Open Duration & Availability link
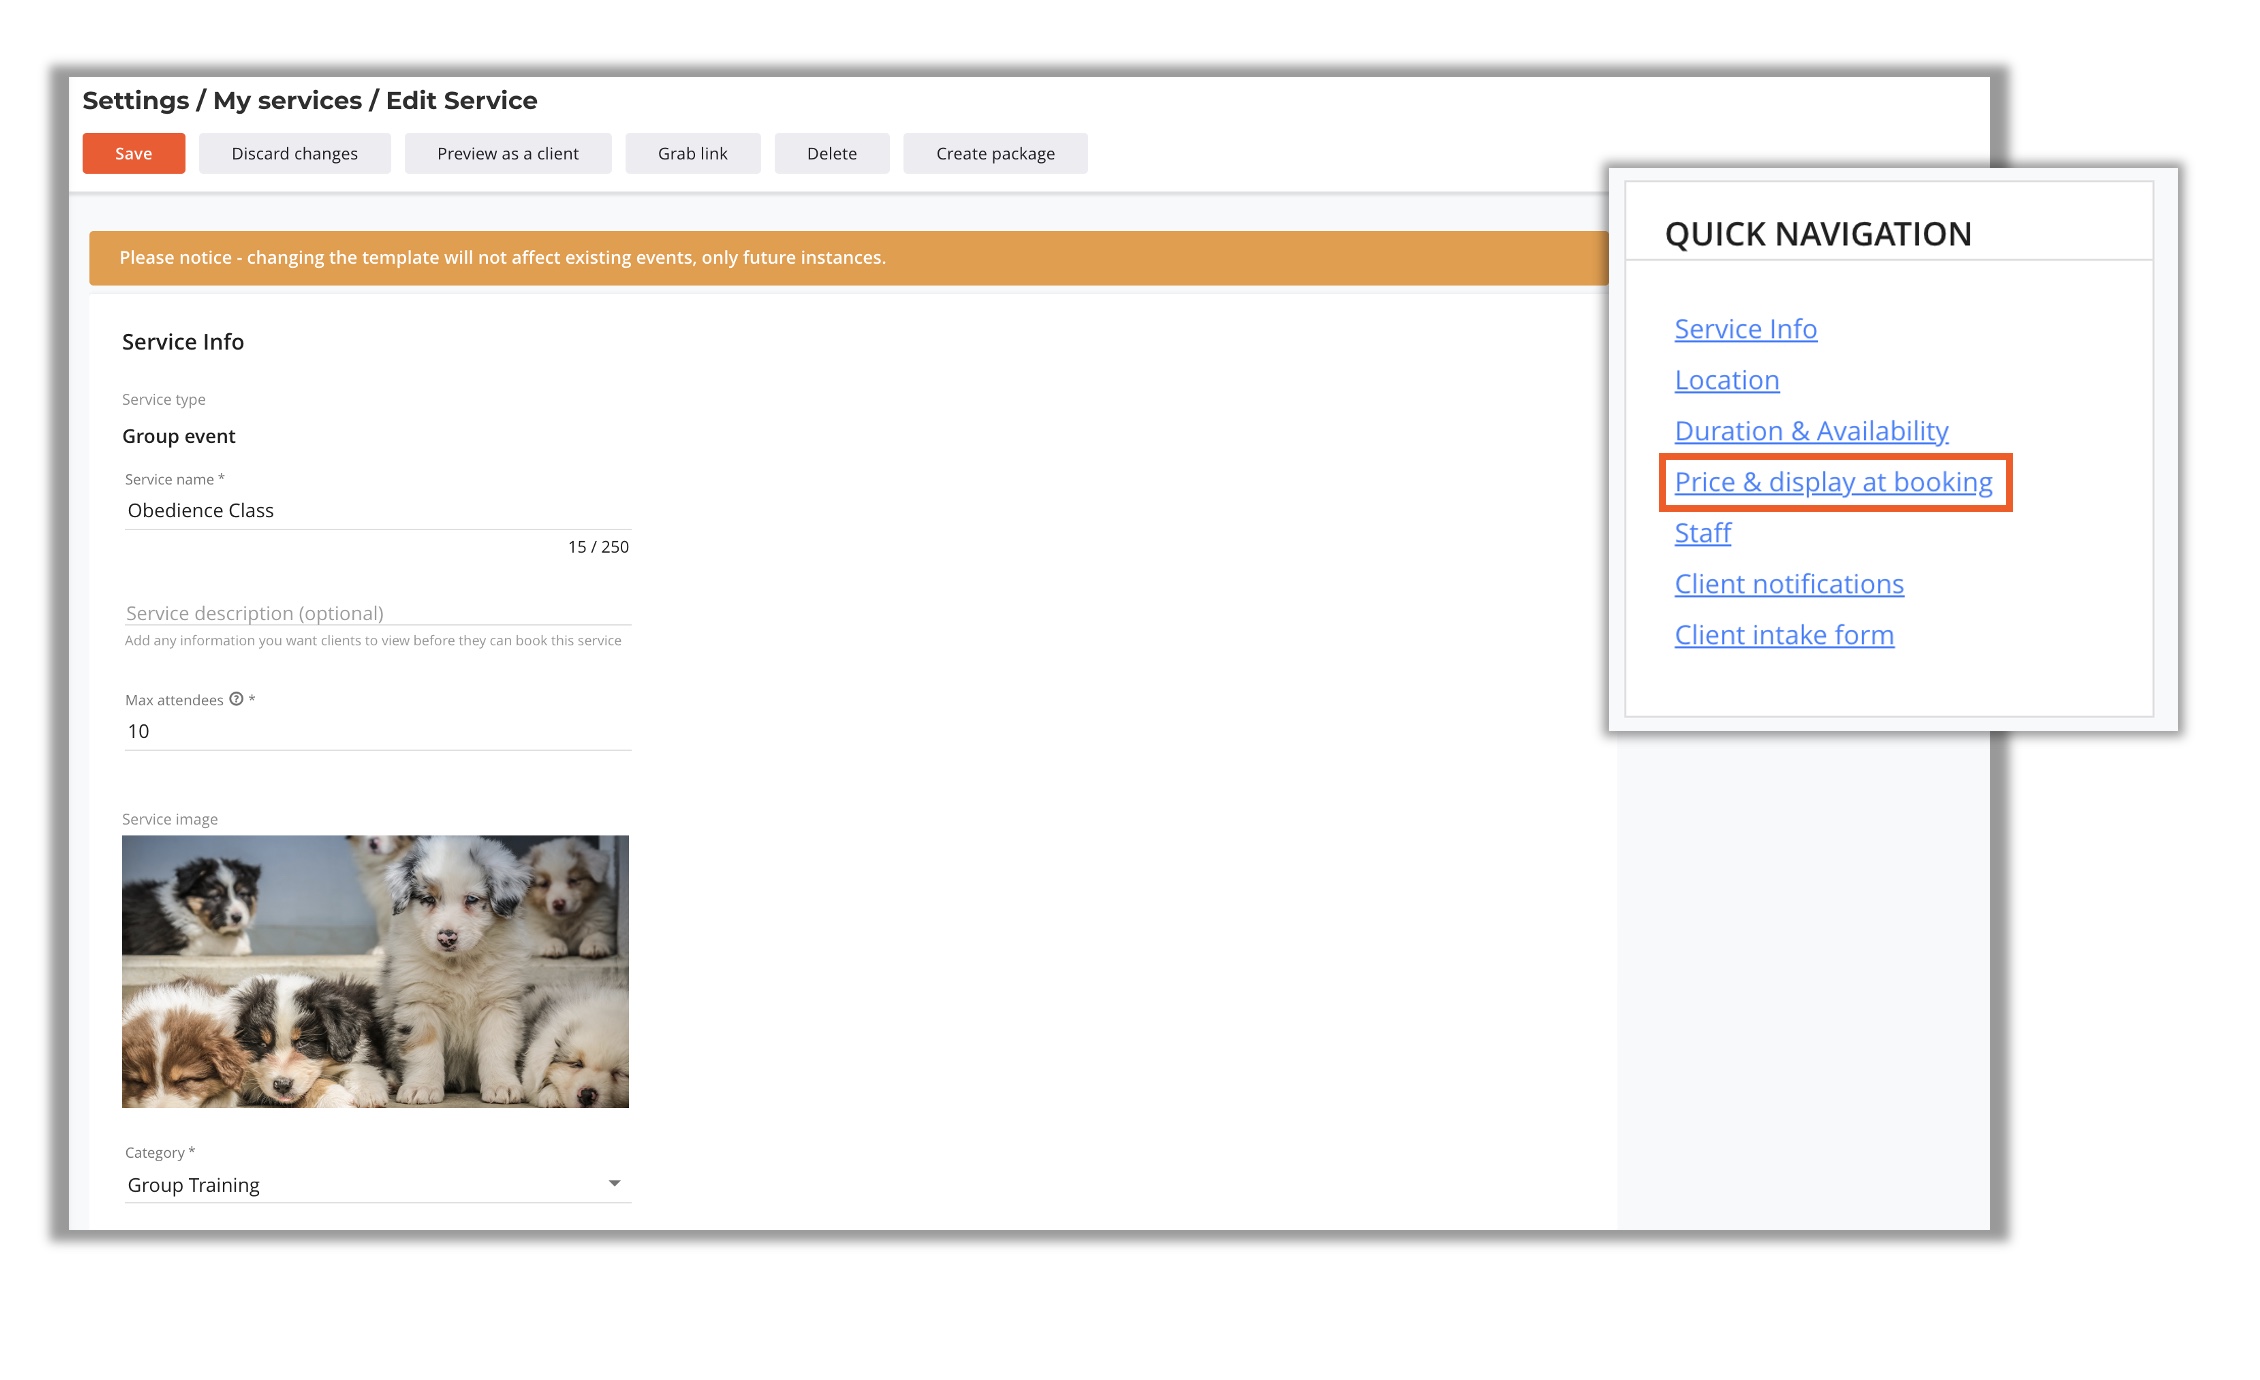The width and height of the screenshot is (2260, 1380). pyautogui.click(x=1811, y=431)
